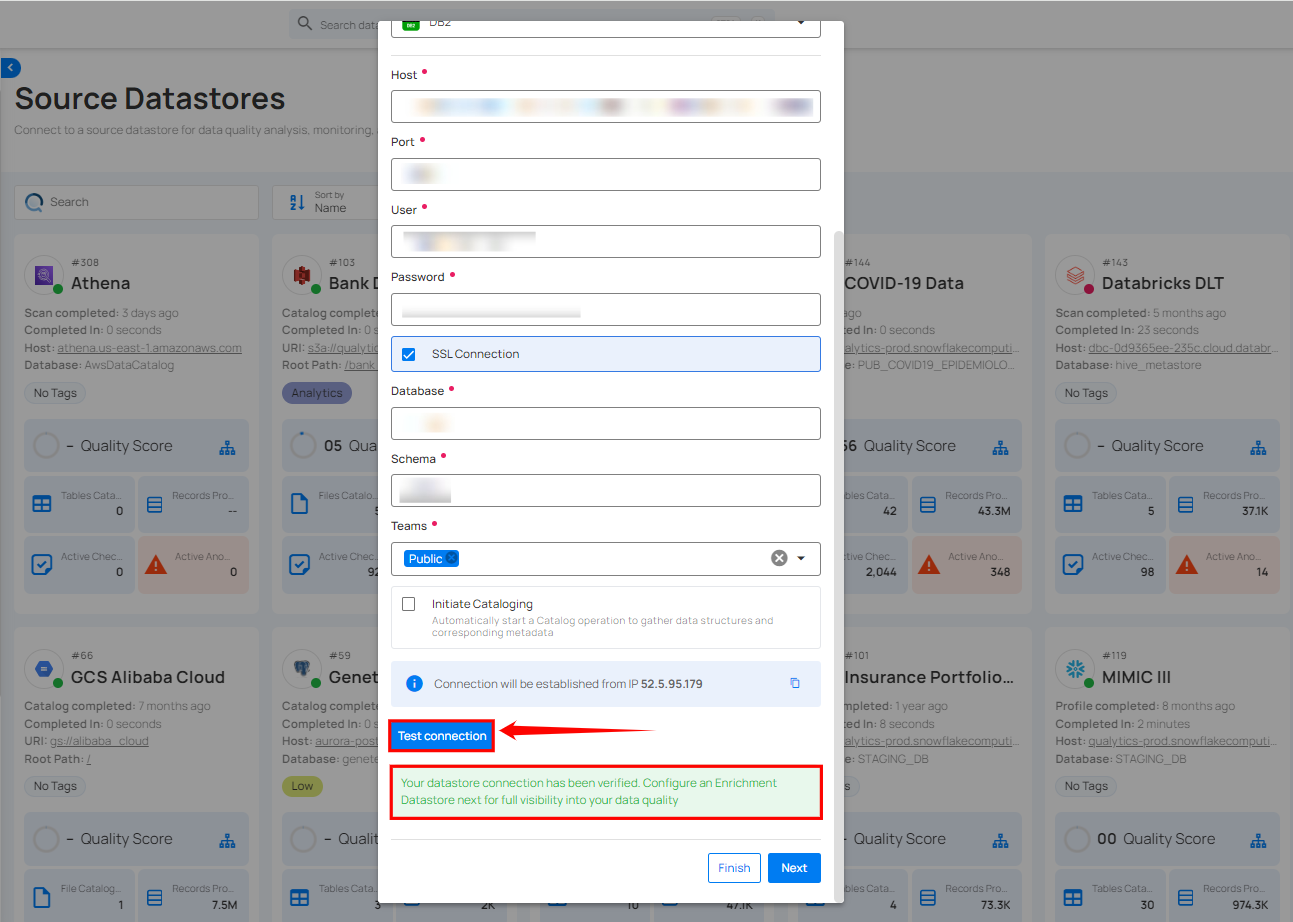Click Databricks DLT quality score tree icon
This screenshot has width=1293, height=922.
pyautogui.click(x=1258, y=447)
